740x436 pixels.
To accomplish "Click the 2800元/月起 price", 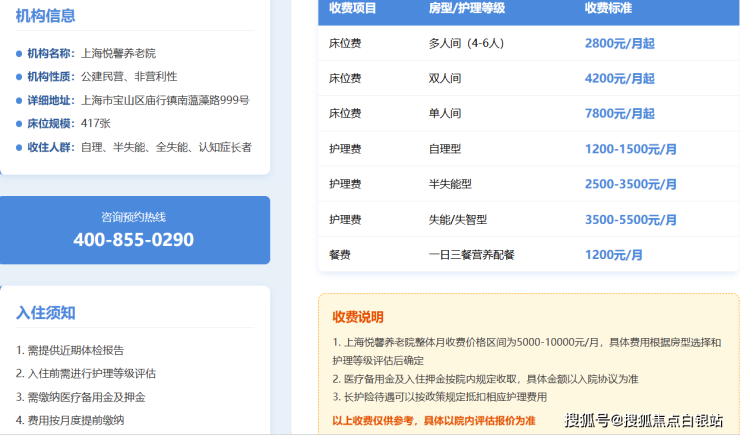I will [620, 43].
